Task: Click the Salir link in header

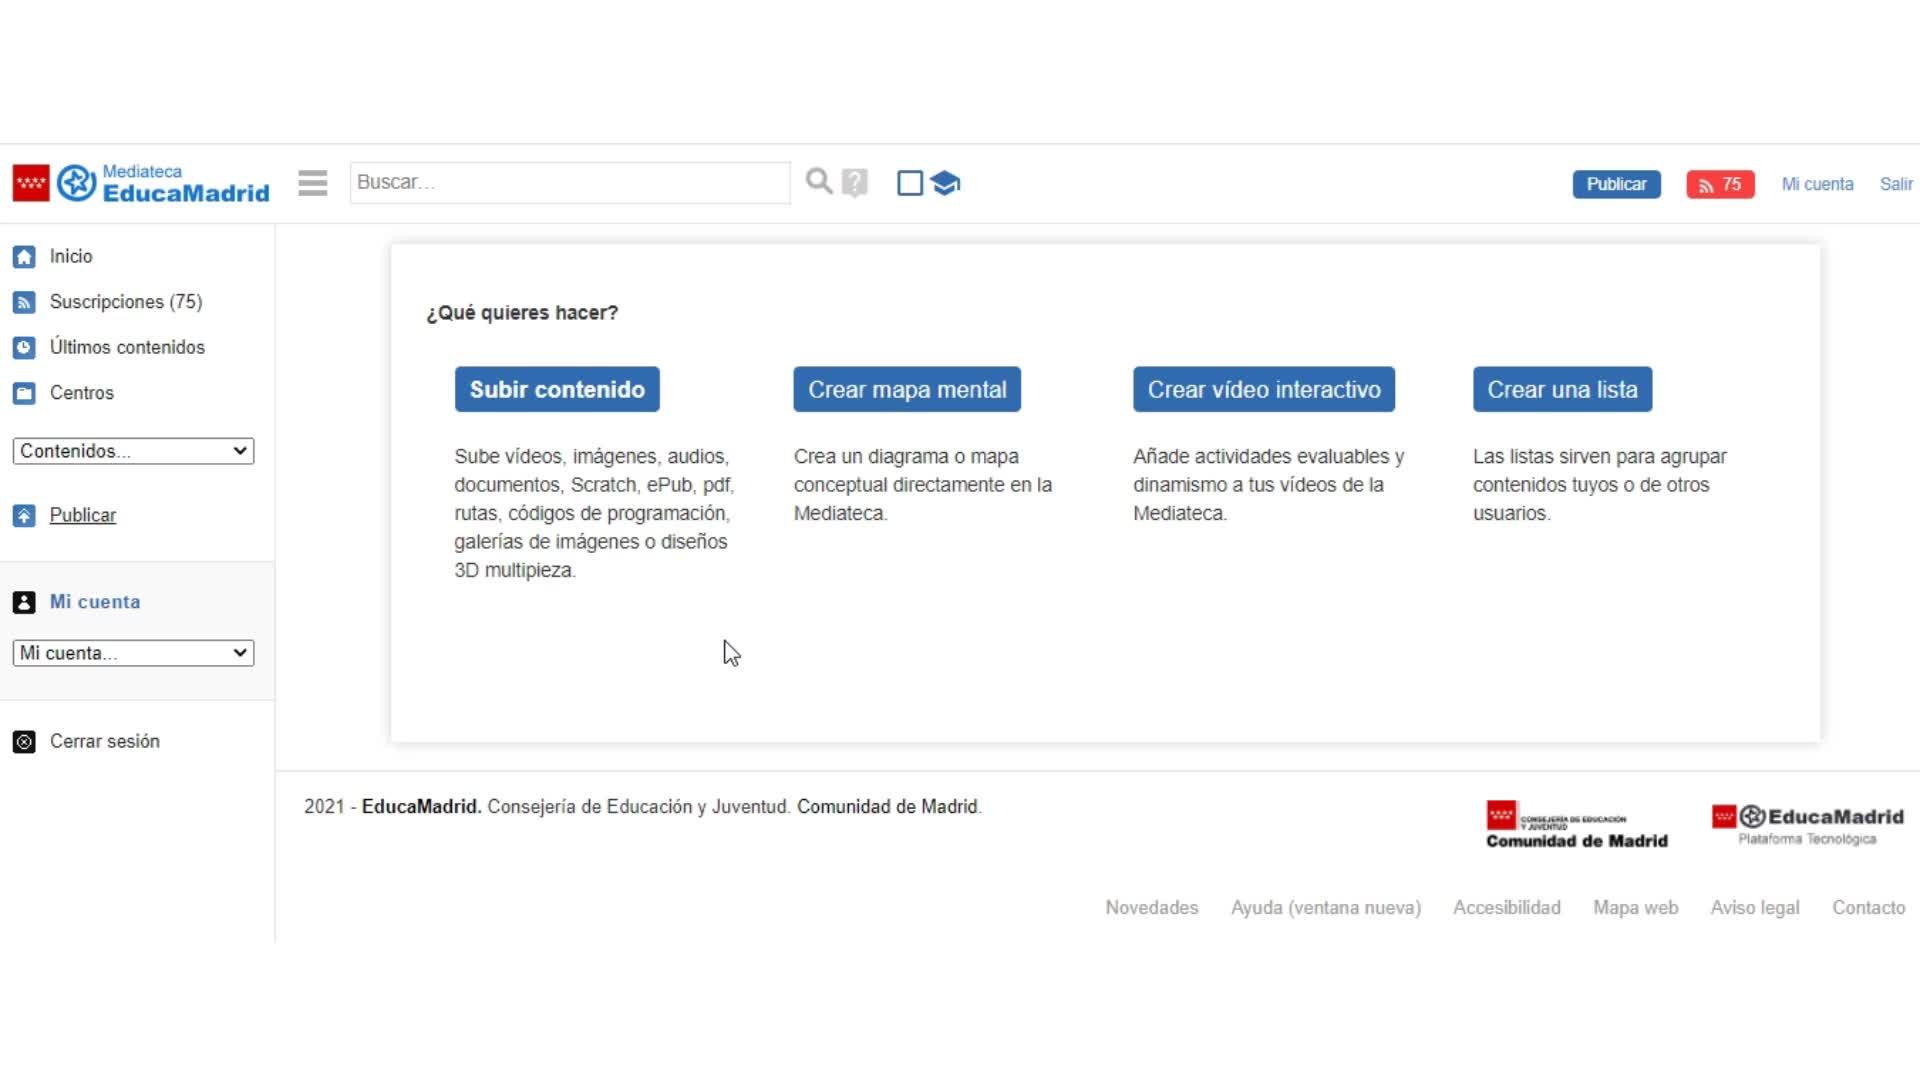Action: pos(1895,184)
